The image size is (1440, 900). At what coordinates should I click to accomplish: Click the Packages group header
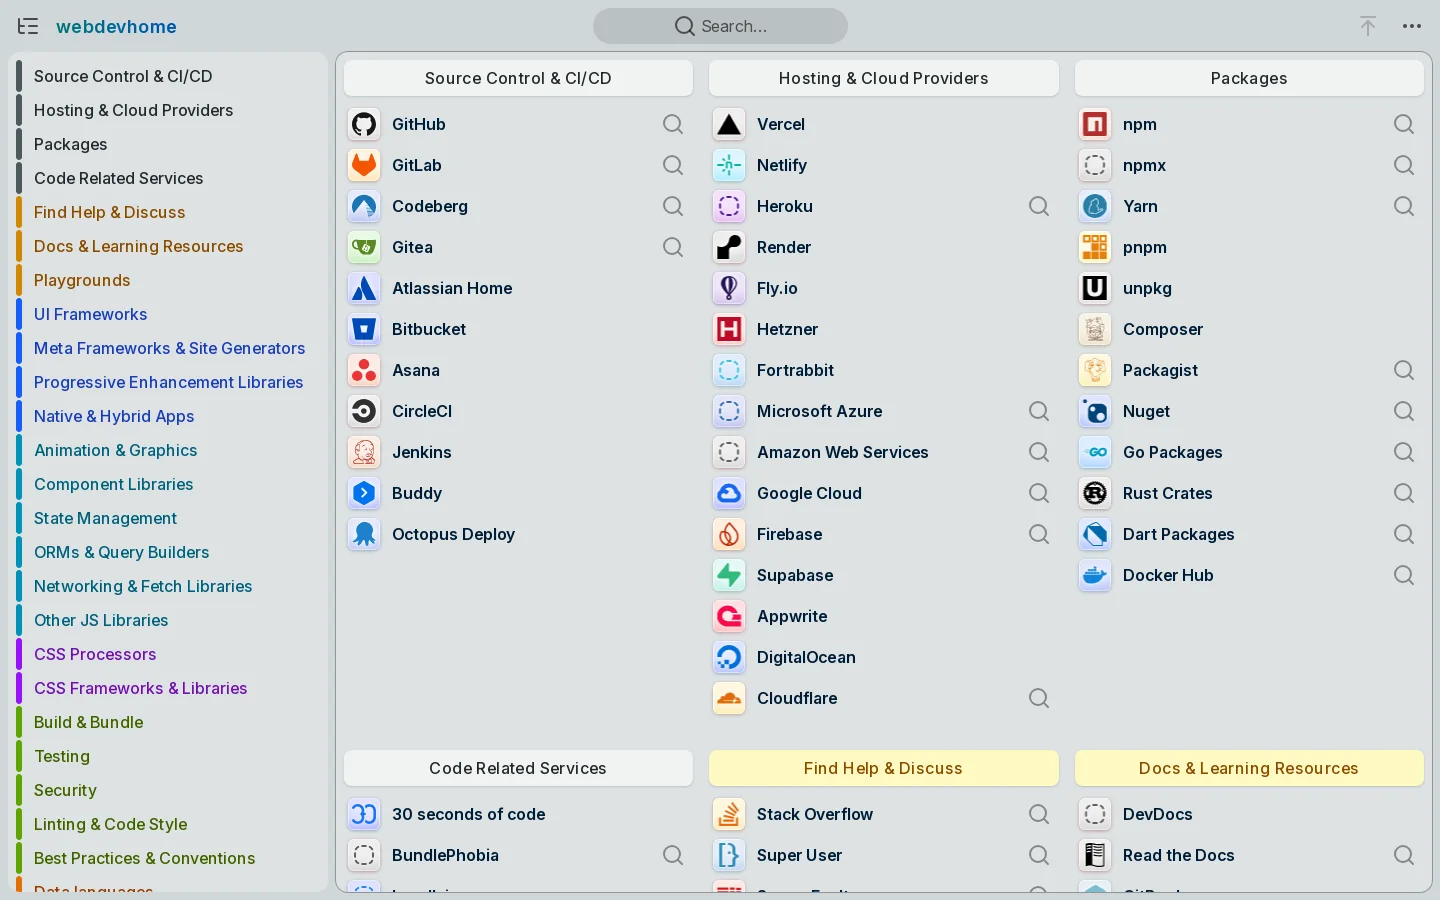pyautogui.click(x=1249, y=78)
